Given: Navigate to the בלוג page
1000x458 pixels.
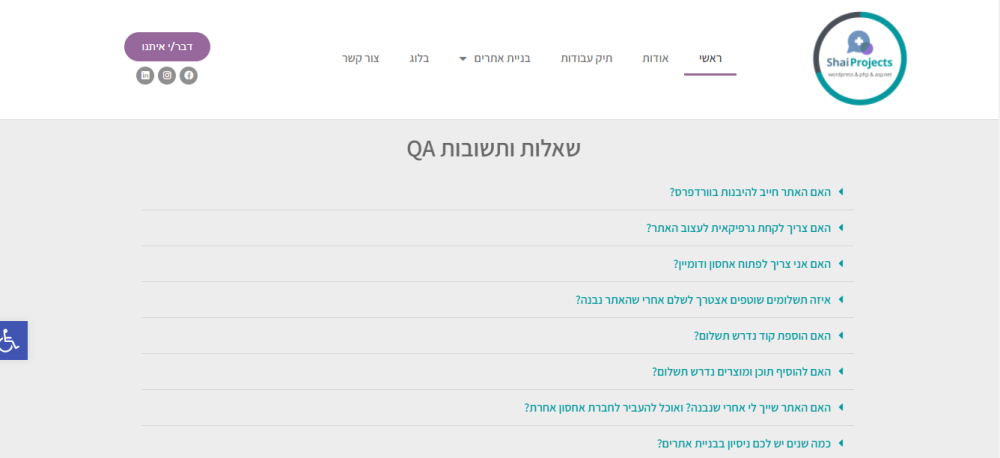Looking at the screenshot, I should point(419,59).
